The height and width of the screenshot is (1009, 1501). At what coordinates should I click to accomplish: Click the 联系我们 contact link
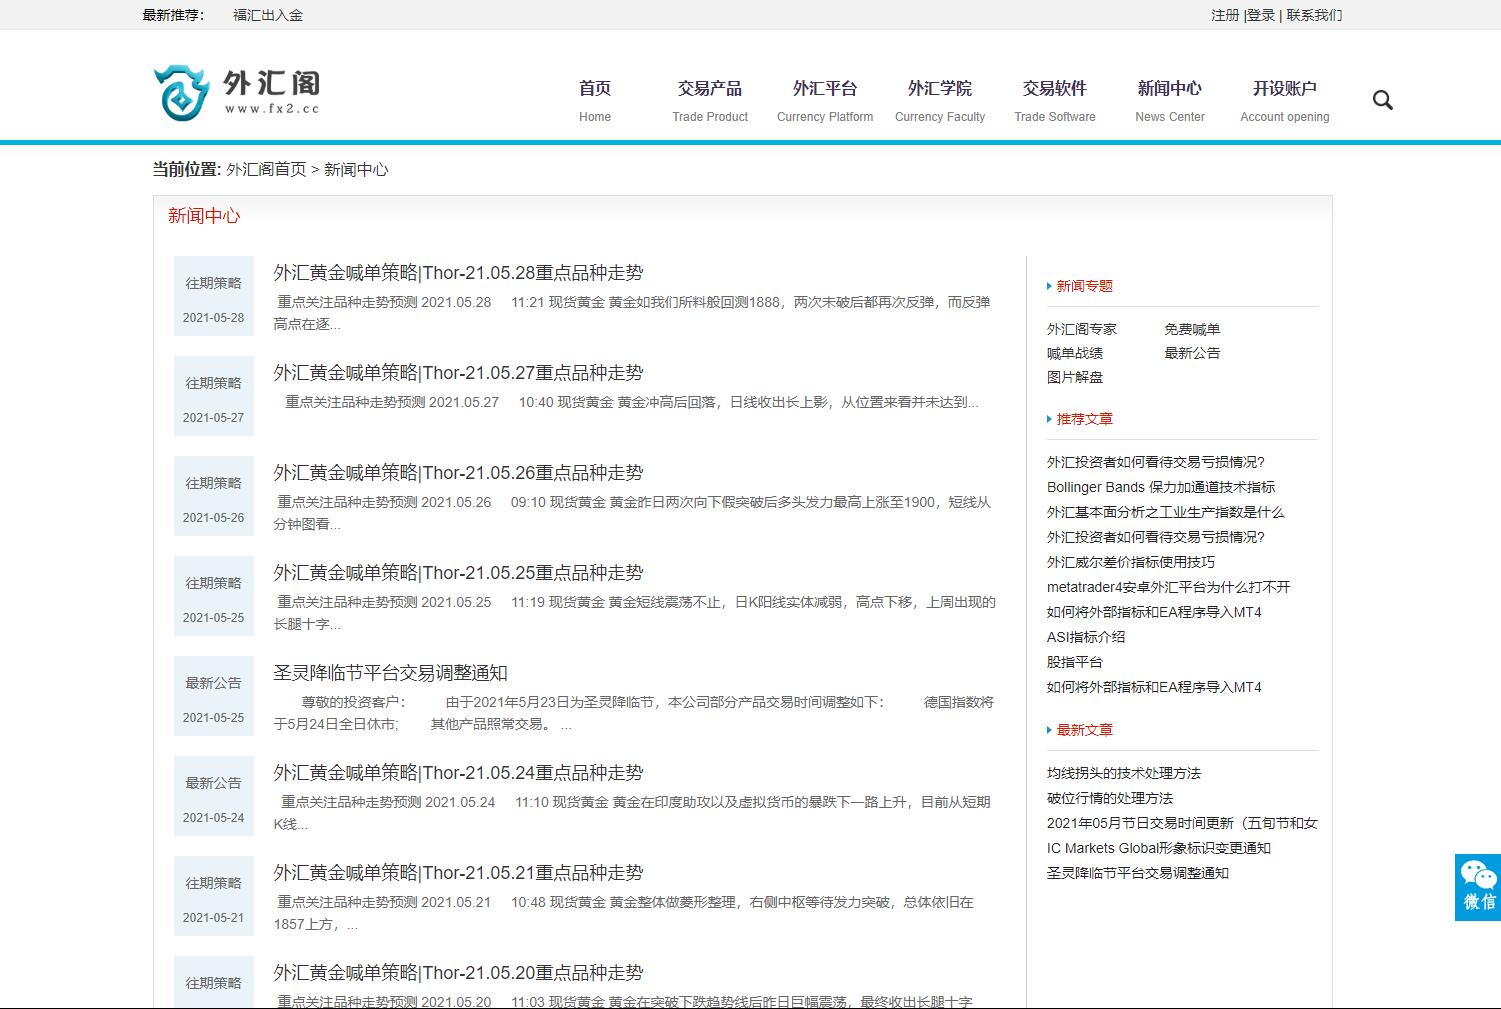point(1313,15)
